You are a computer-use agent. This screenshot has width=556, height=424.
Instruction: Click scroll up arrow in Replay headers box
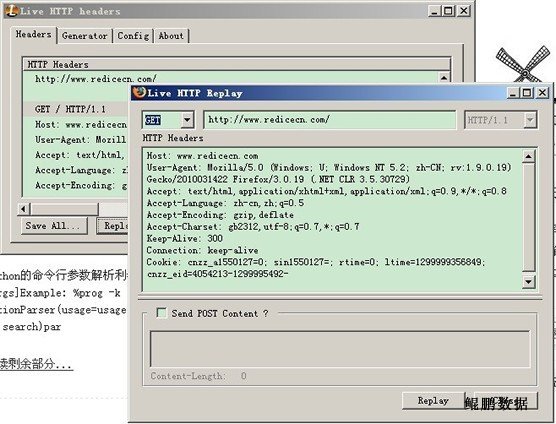click(528, 156)
